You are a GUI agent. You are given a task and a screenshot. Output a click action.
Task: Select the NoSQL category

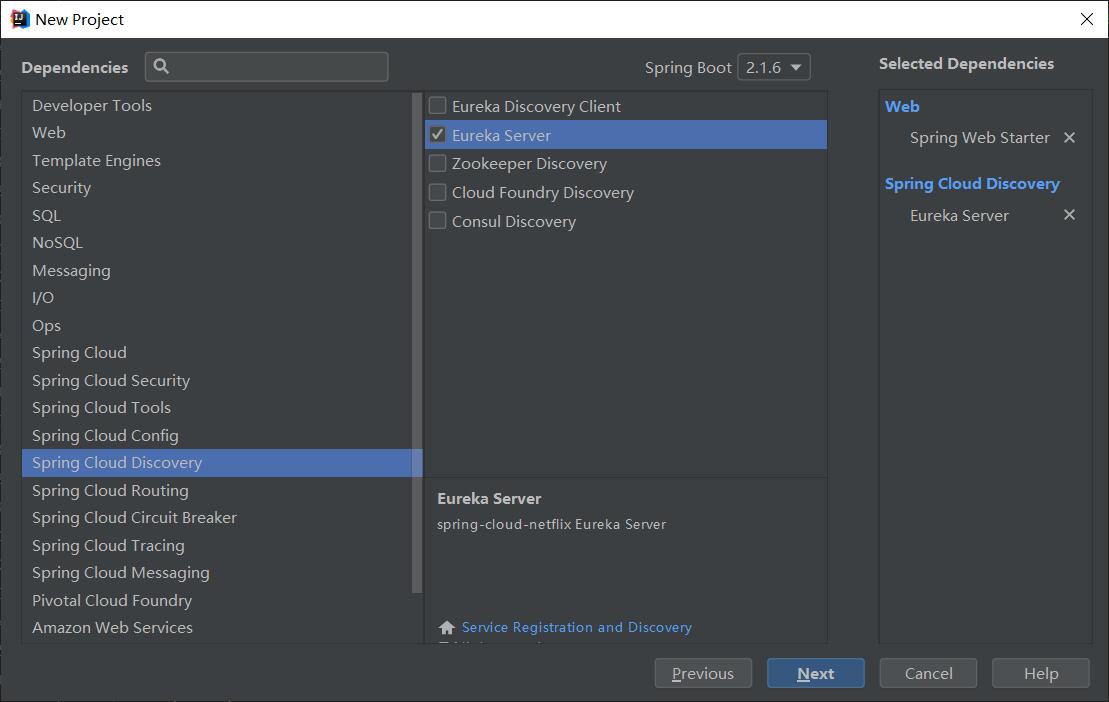[216, 242]
